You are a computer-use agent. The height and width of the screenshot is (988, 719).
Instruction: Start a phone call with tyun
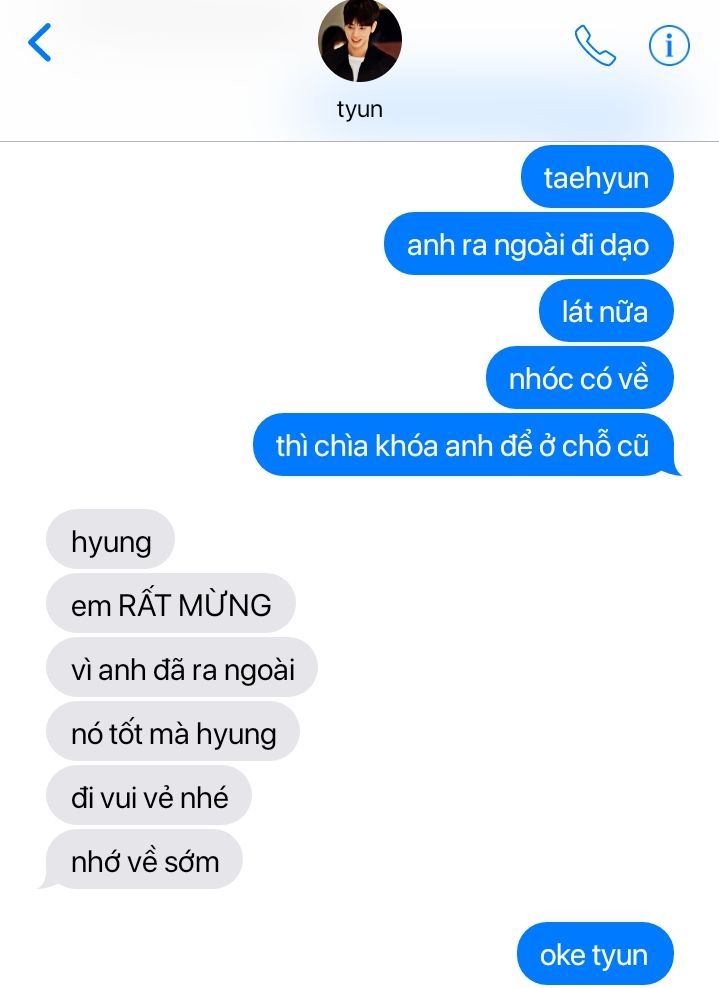595,45
